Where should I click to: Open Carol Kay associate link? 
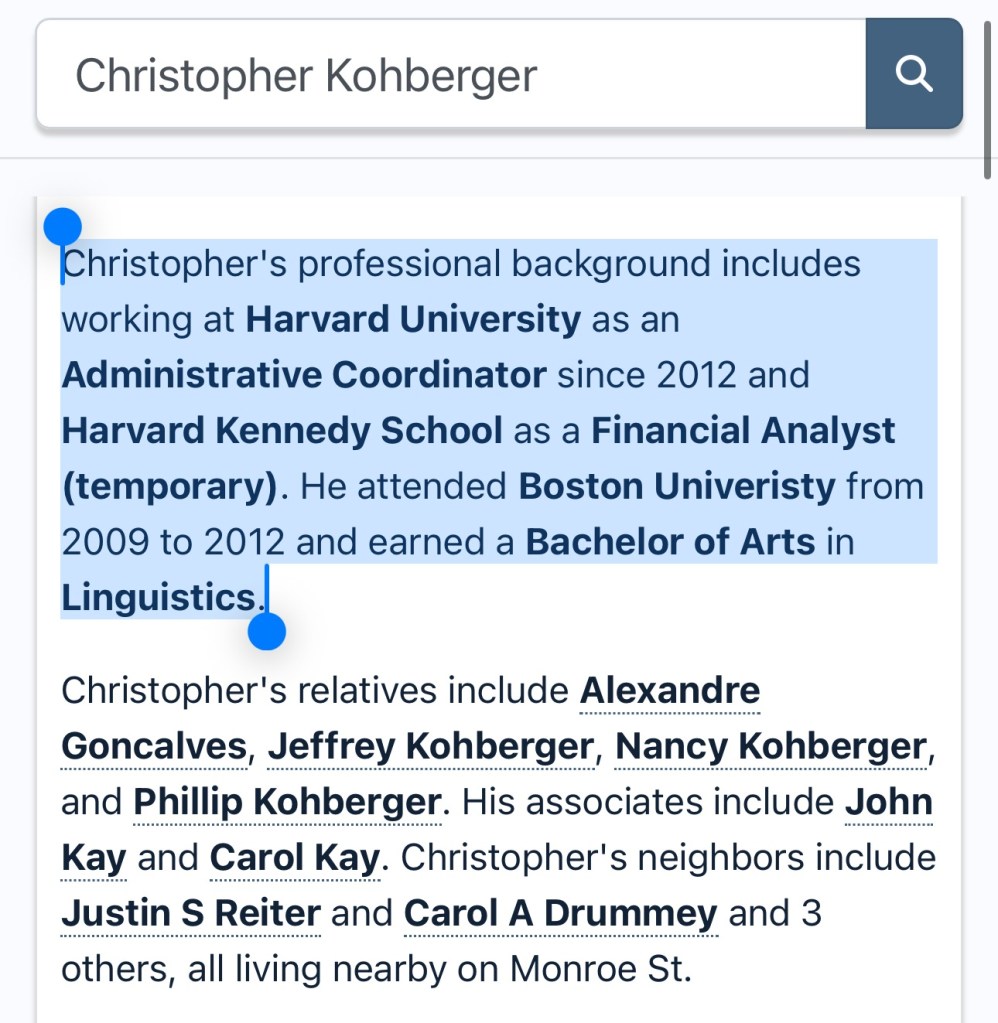click(294, 858)
